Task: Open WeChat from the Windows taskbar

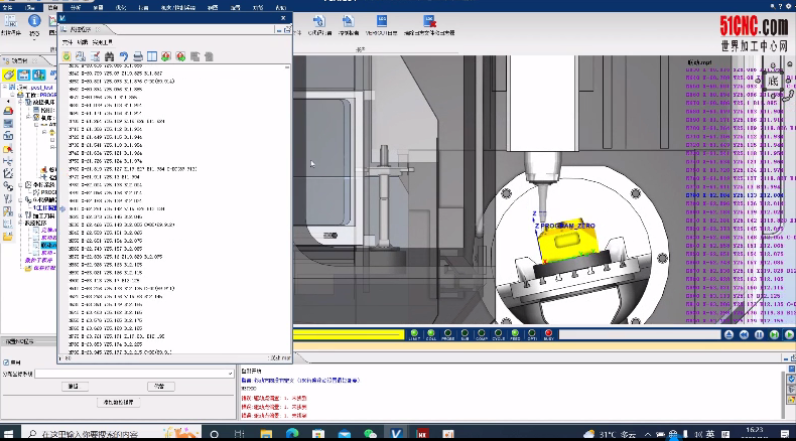Action: click(x=371, y=434)
